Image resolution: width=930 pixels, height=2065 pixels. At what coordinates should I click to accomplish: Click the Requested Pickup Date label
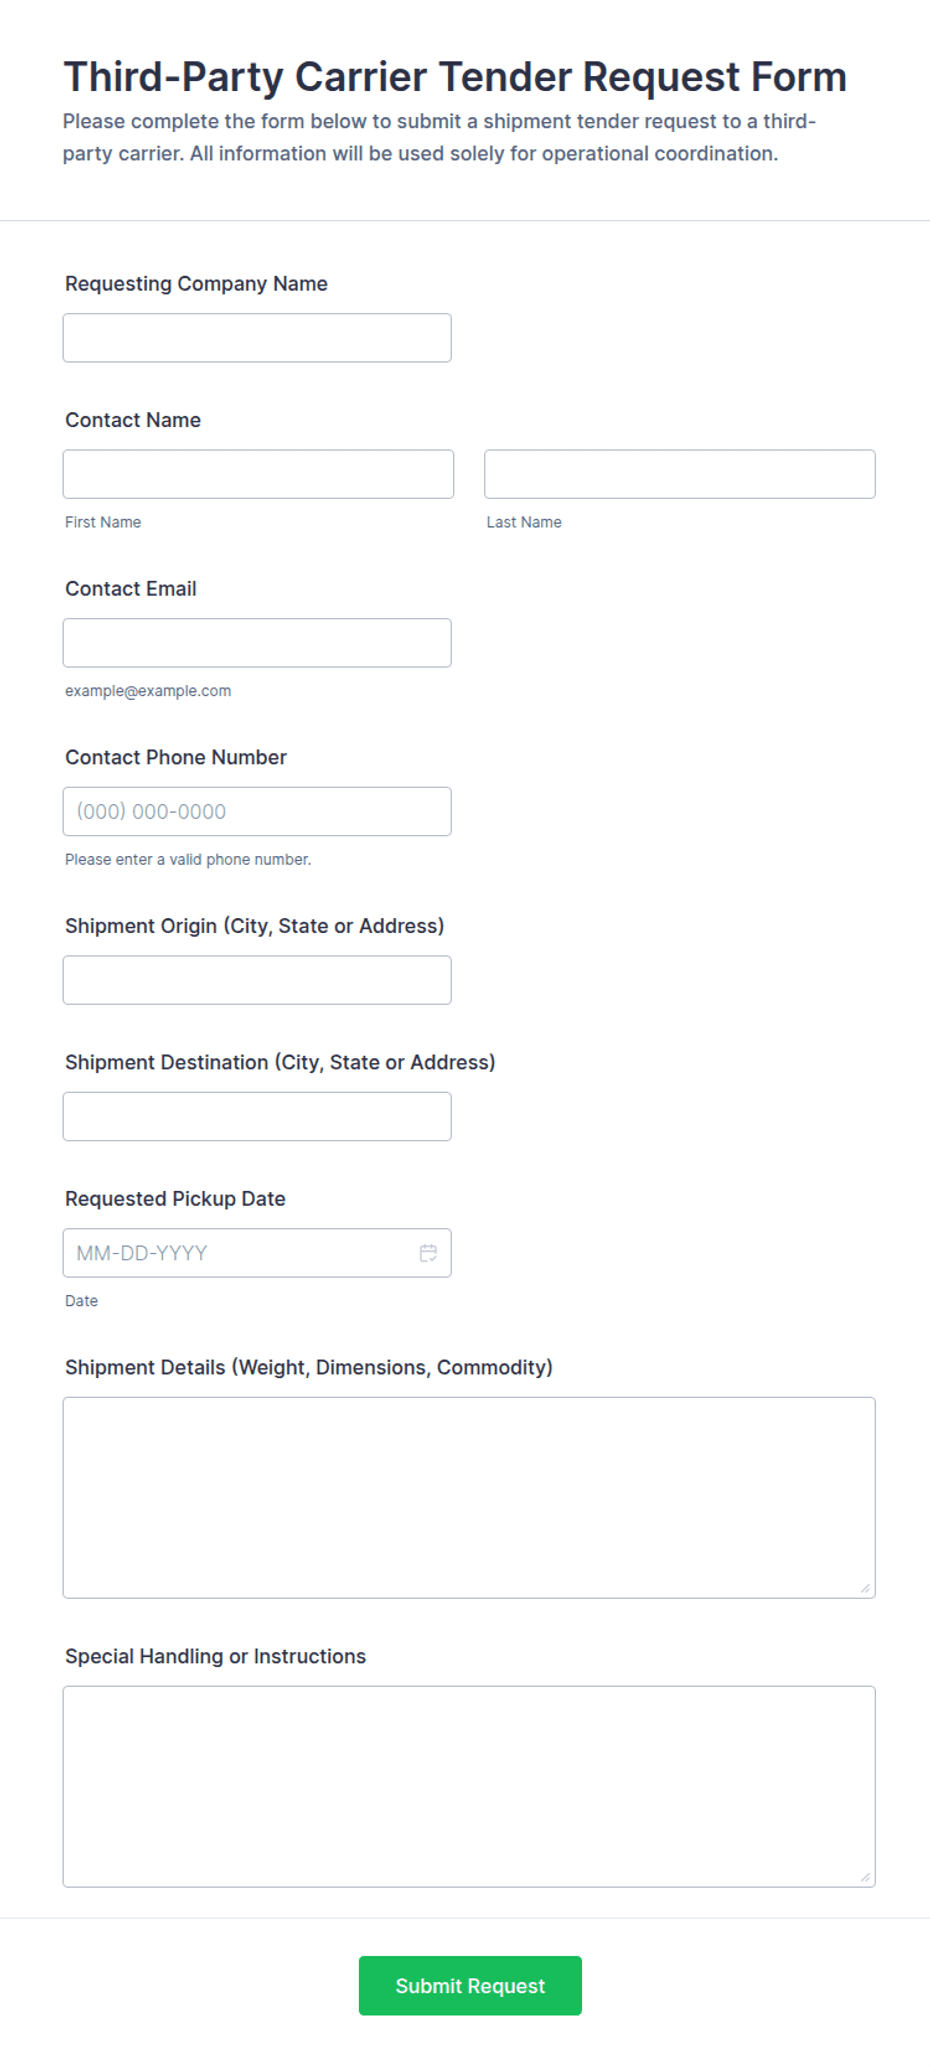point(175,1199)
